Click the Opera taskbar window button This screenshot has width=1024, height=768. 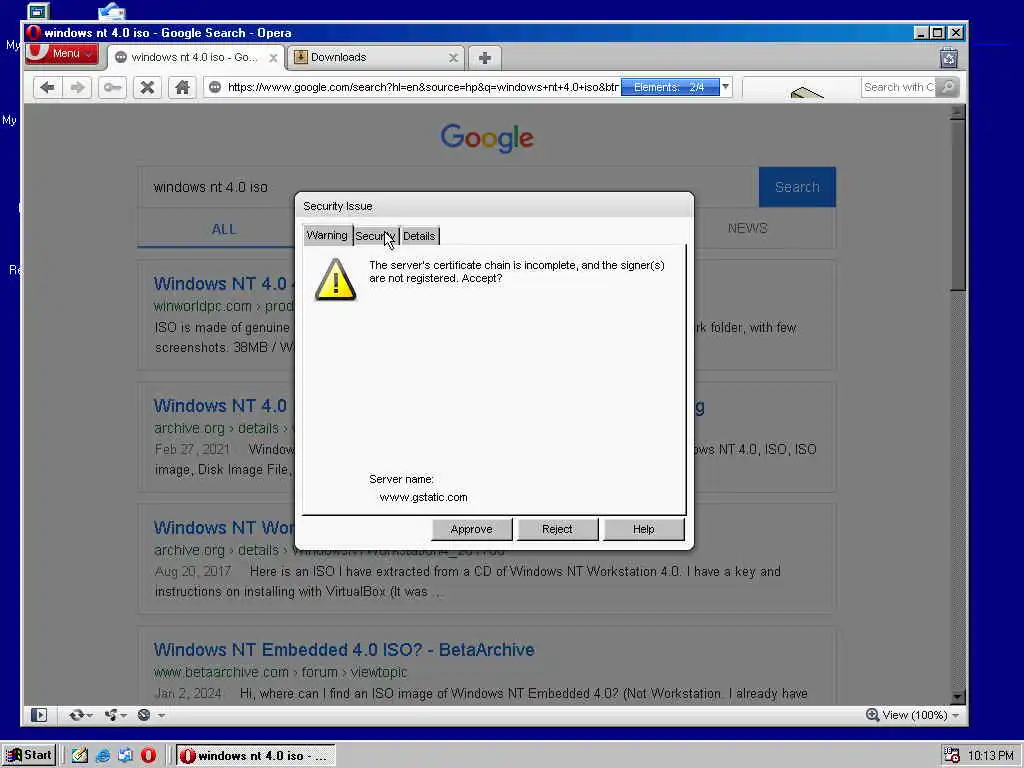pyautogui.click(x=256, y=756)
